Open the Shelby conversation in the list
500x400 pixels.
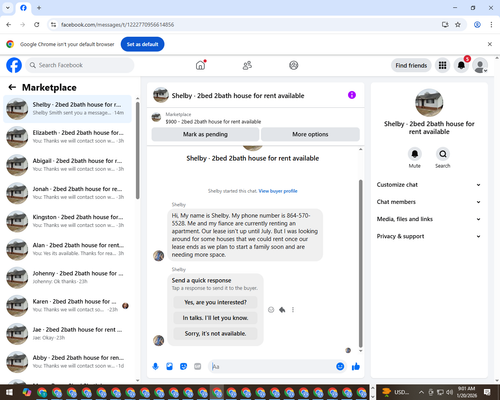click(67, 109)
